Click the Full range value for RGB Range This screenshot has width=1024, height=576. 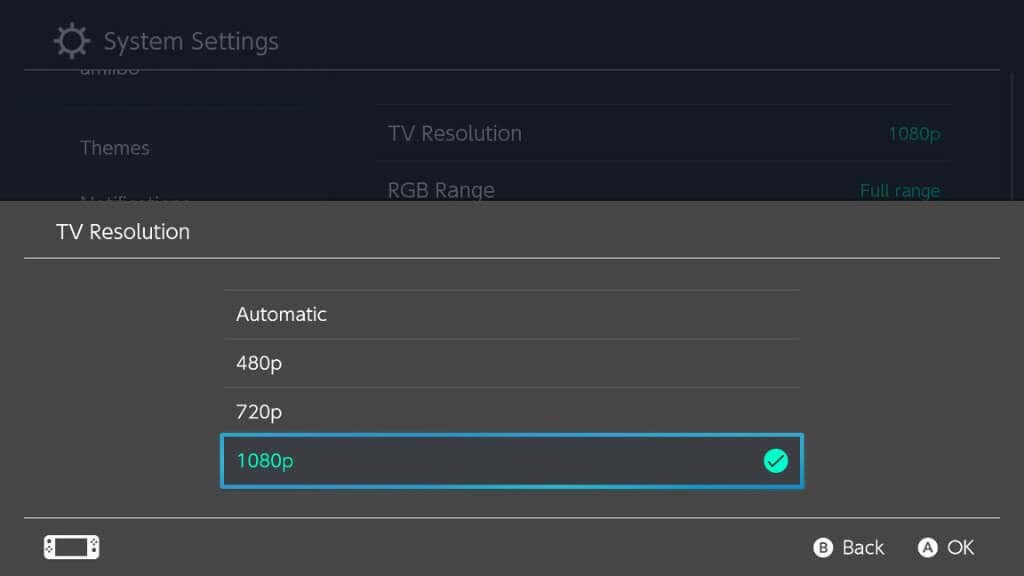click(x=899, y=190)
